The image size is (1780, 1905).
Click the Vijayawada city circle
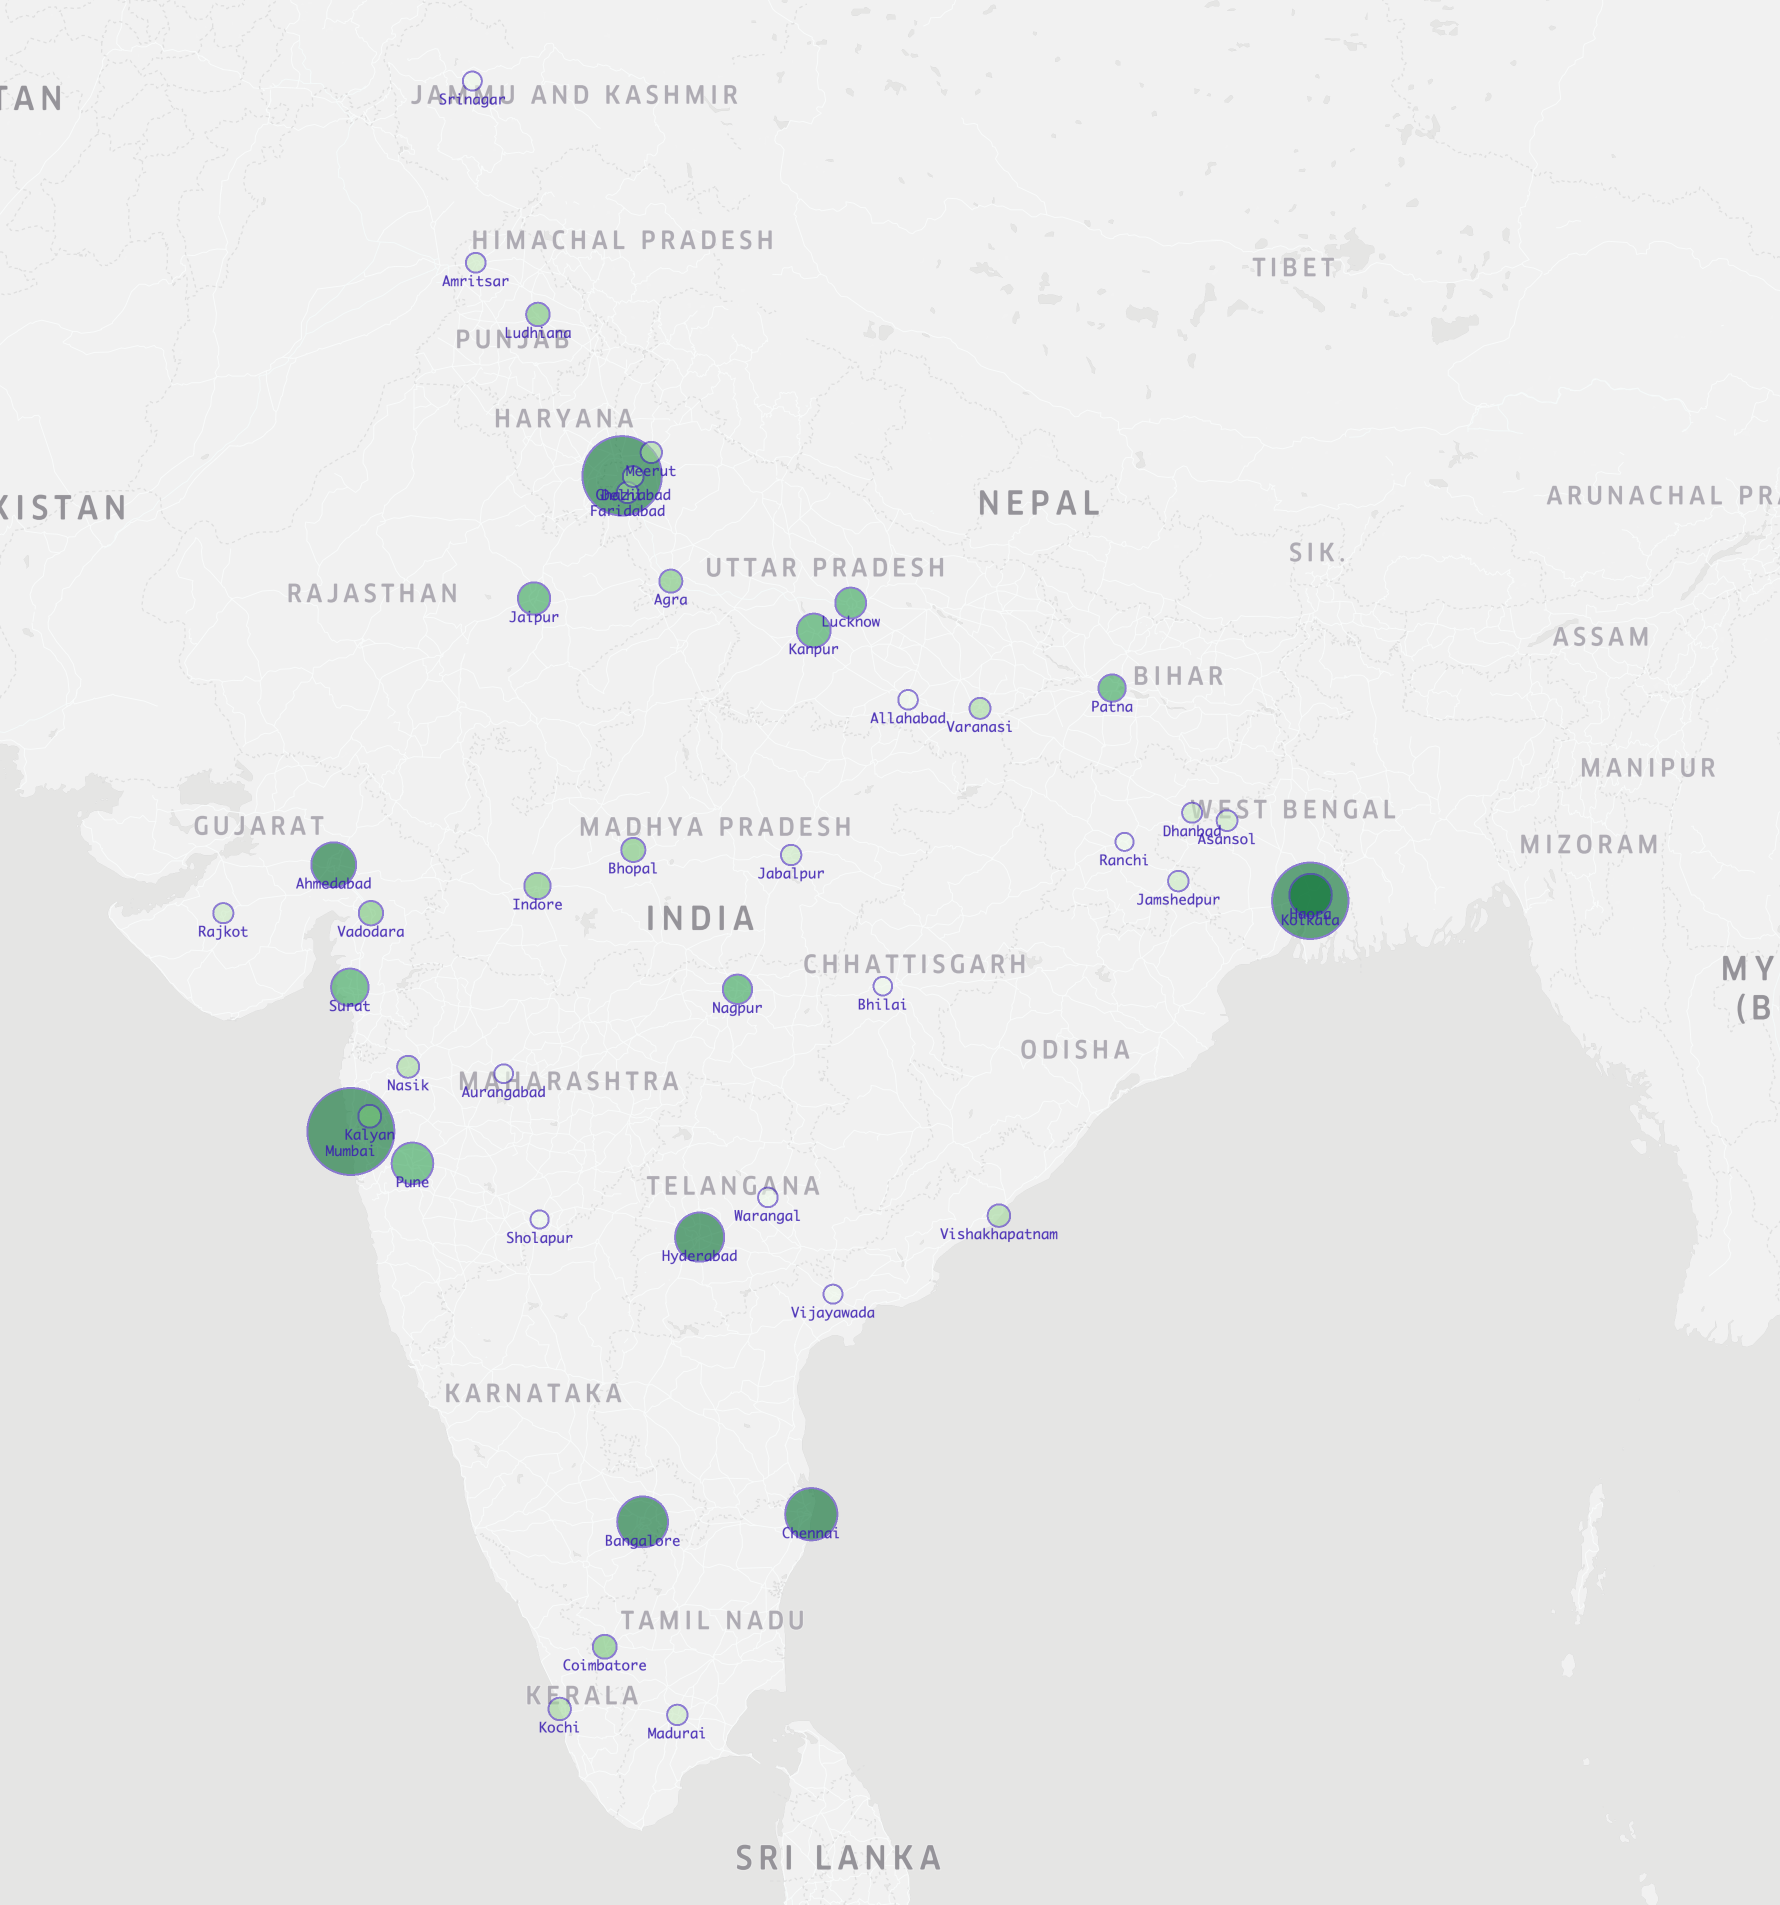coord(833,1294)
